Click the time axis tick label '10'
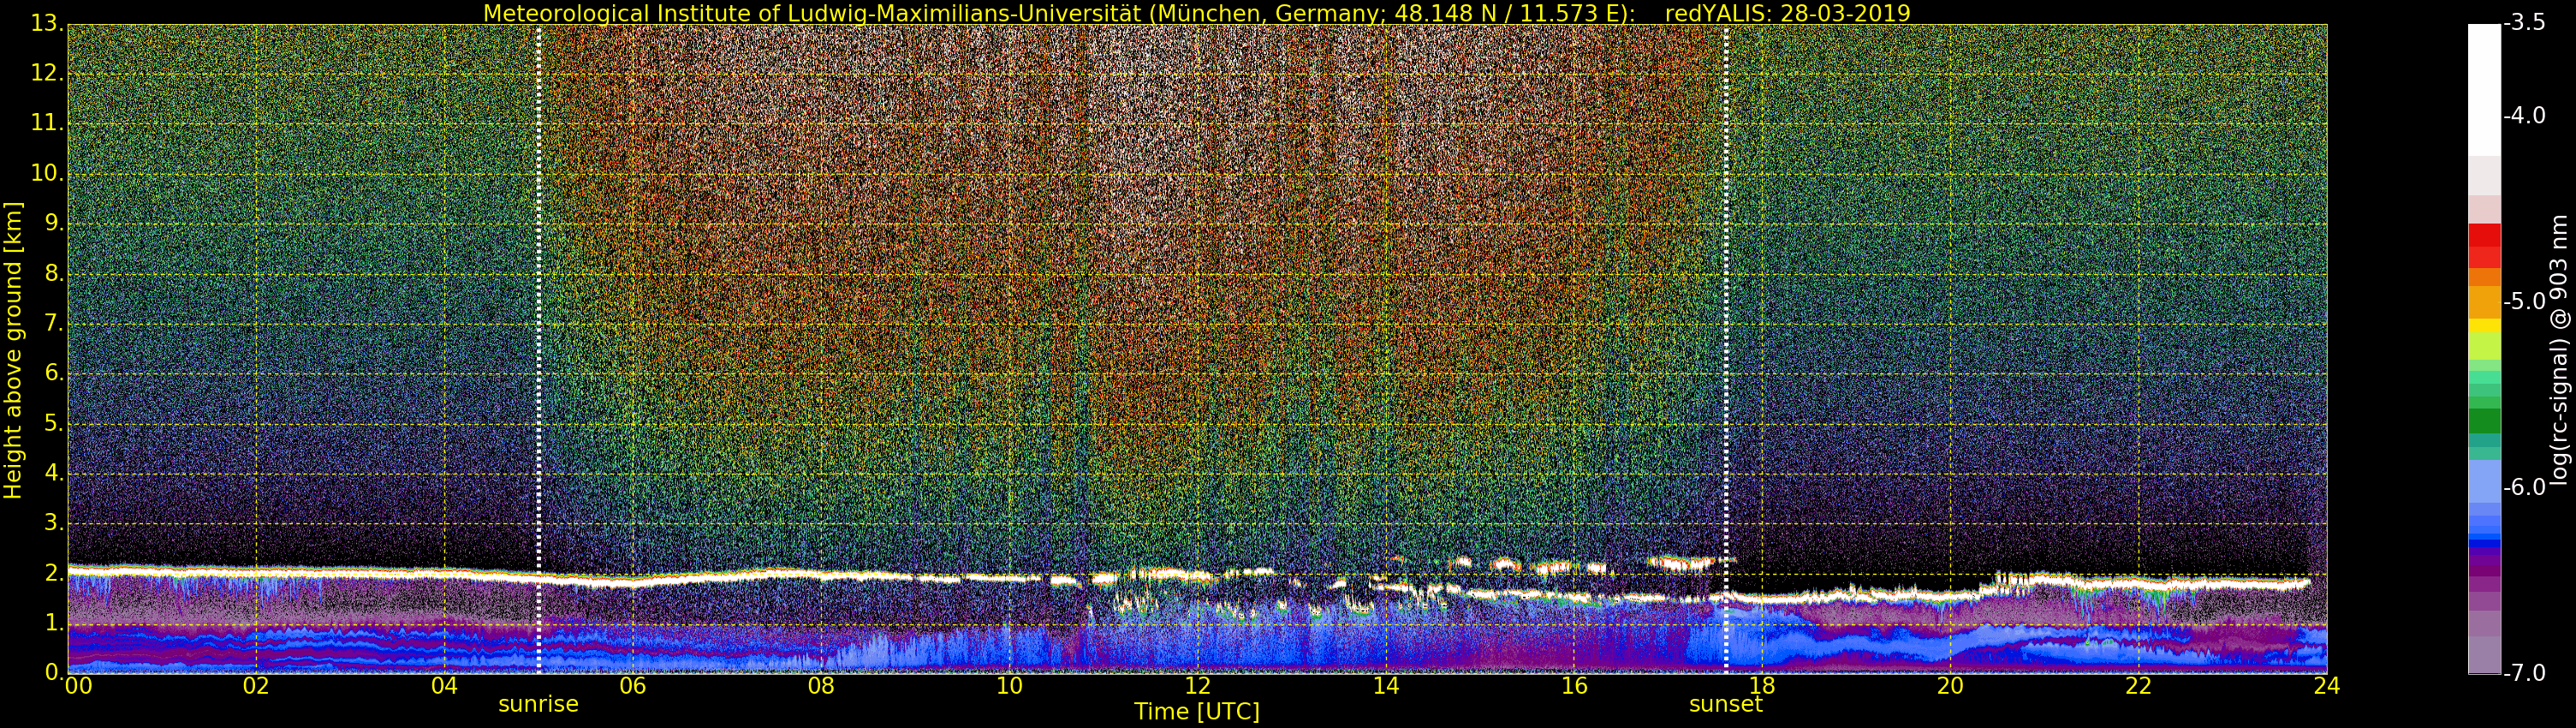 tap(1009, 685)
